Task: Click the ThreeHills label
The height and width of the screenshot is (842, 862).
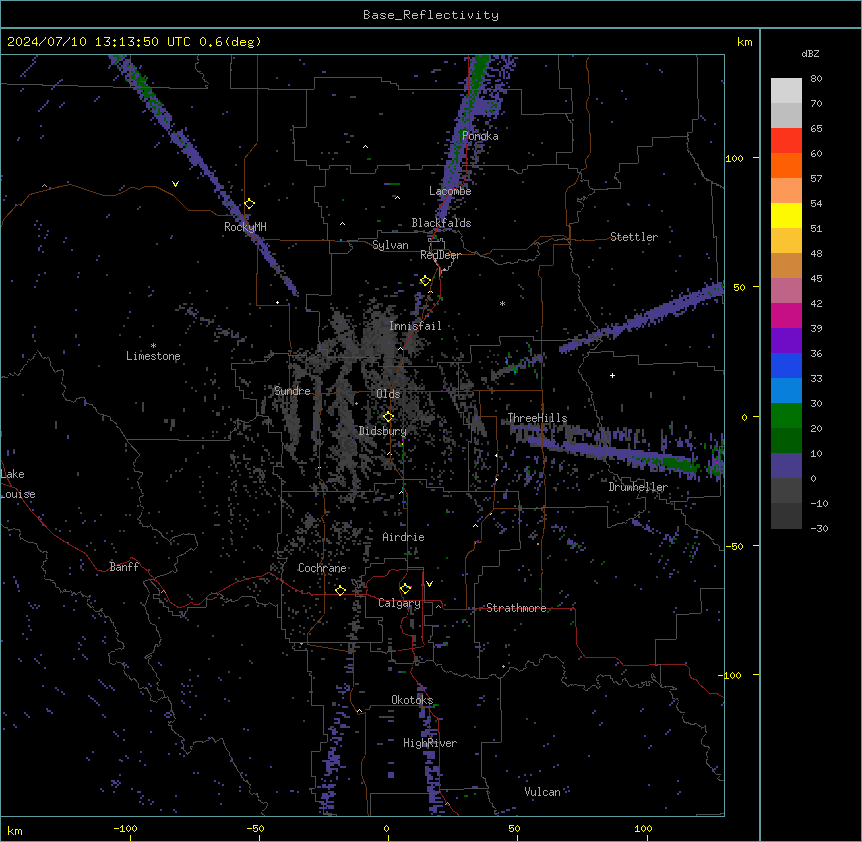Action: 537,418
